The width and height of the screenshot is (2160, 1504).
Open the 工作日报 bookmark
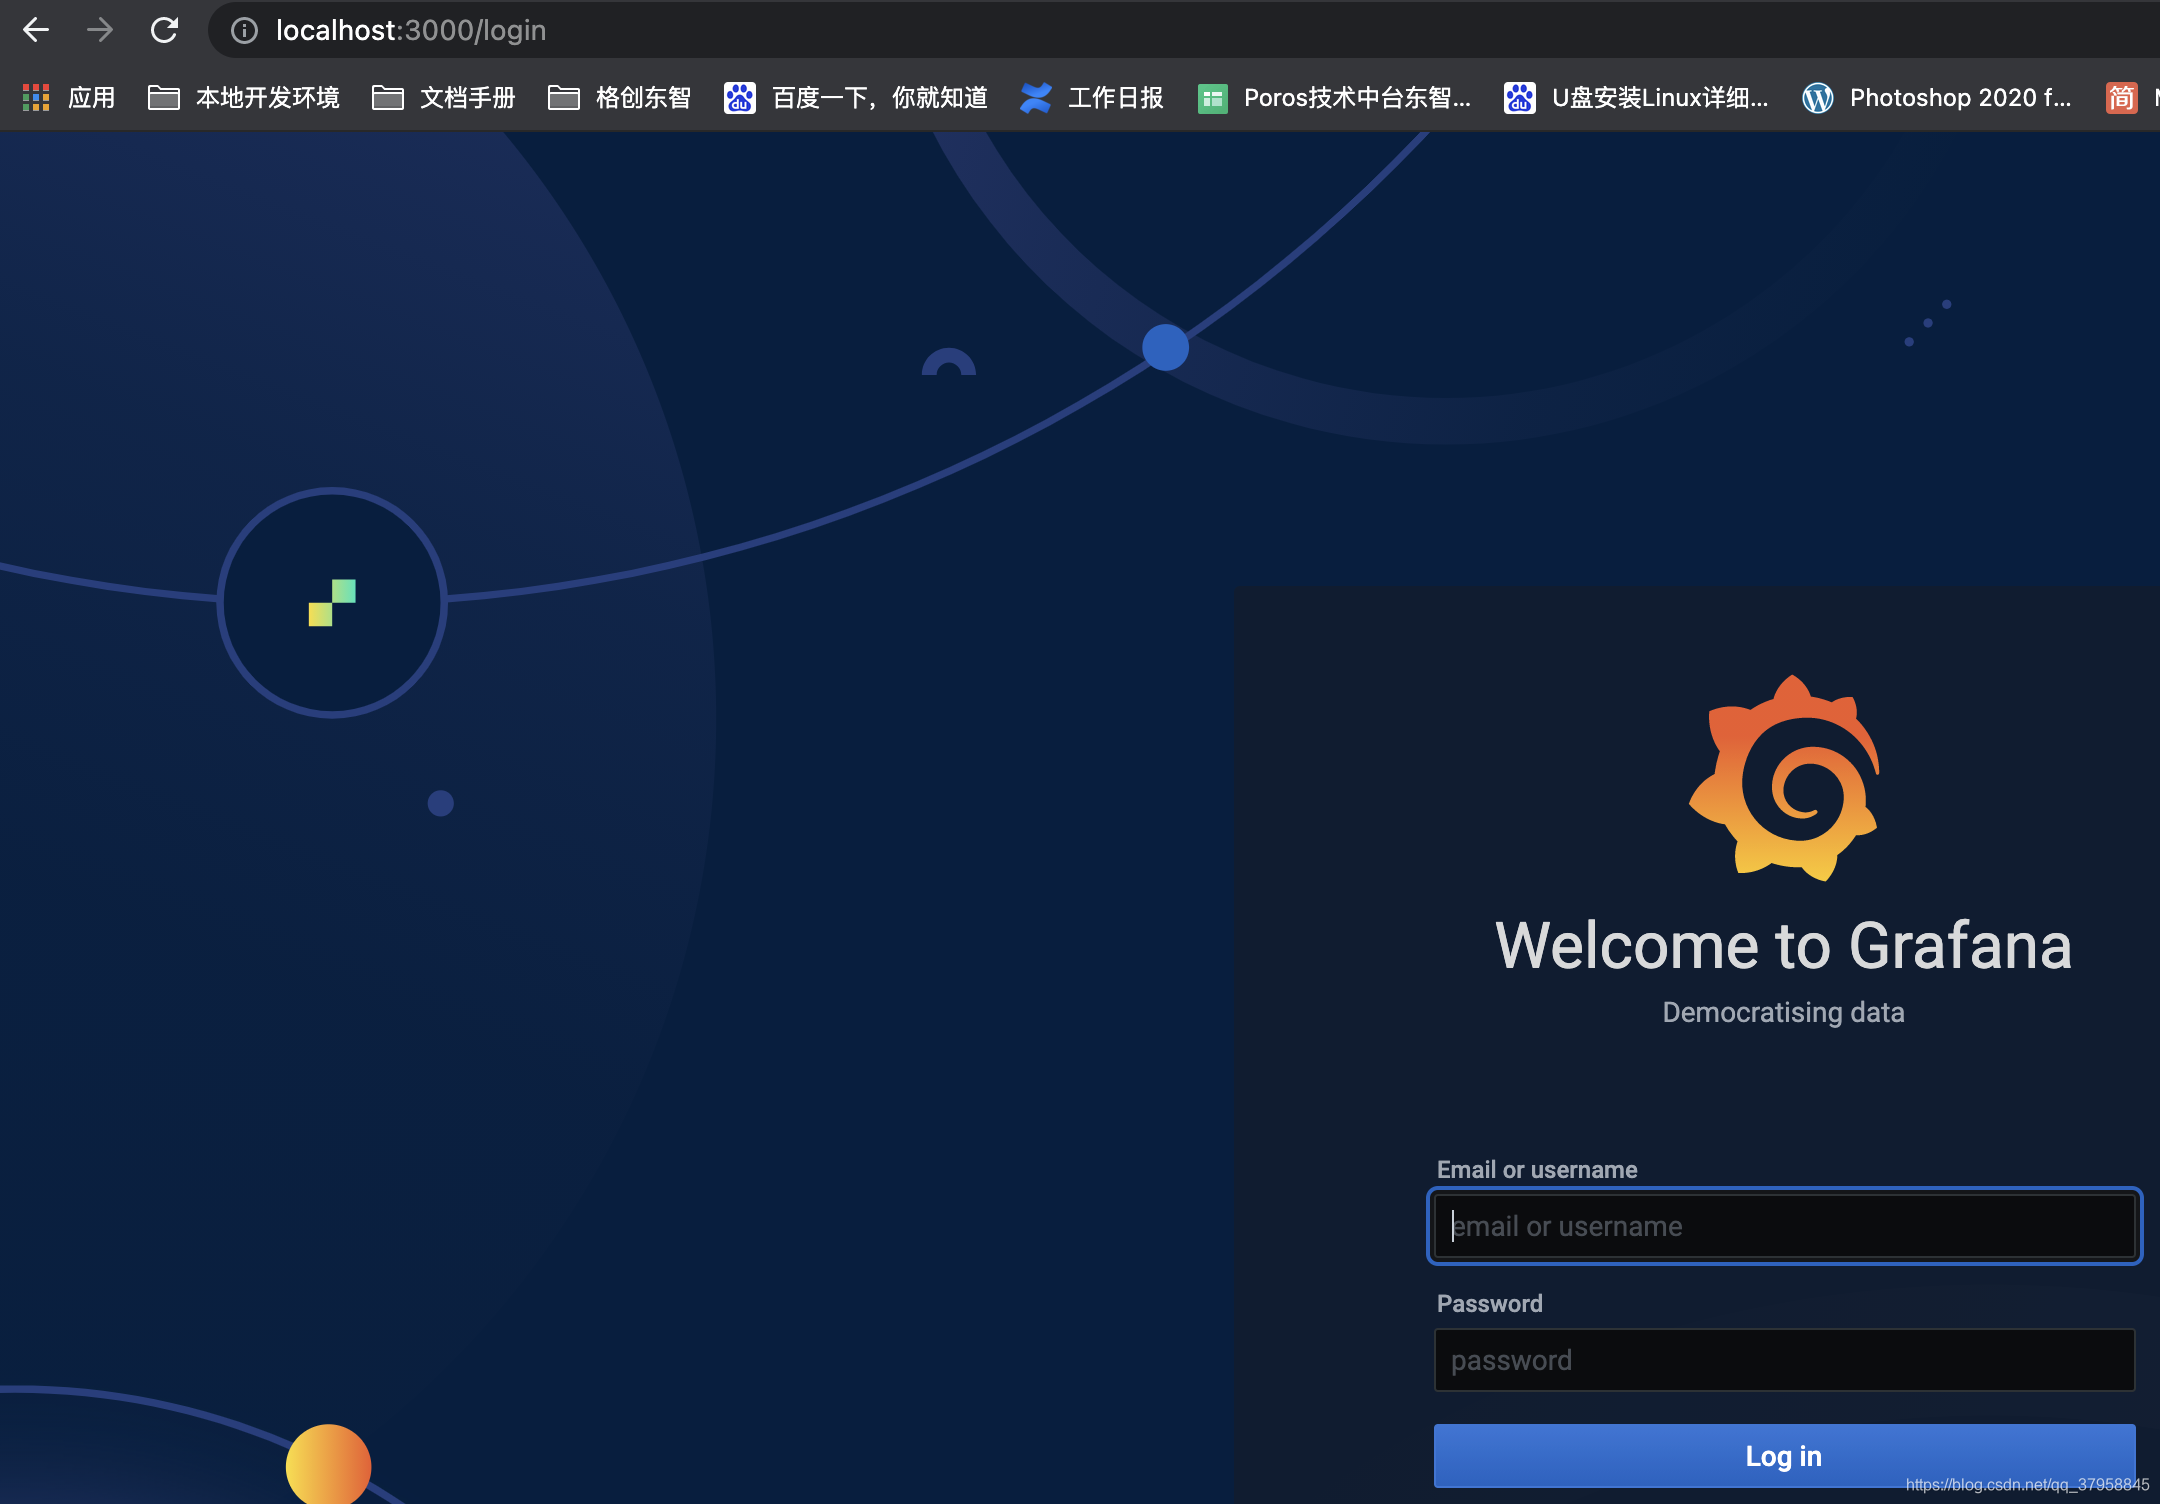pyautogui.click(x=1092, y=97)
